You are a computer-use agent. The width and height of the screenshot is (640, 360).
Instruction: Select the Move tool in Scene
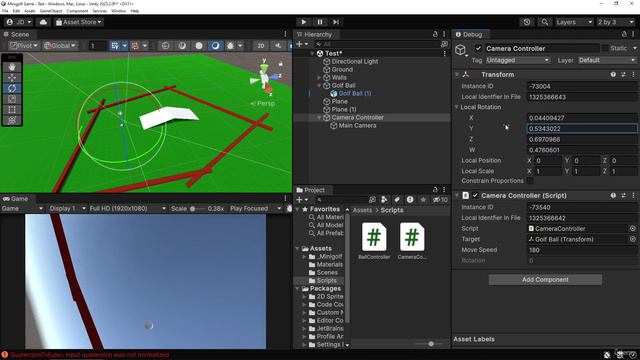[x=12, y=78]
